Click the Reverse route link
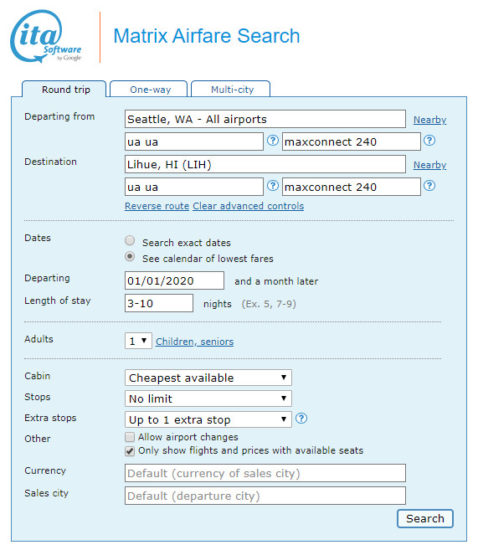 (x=157, y=206)
